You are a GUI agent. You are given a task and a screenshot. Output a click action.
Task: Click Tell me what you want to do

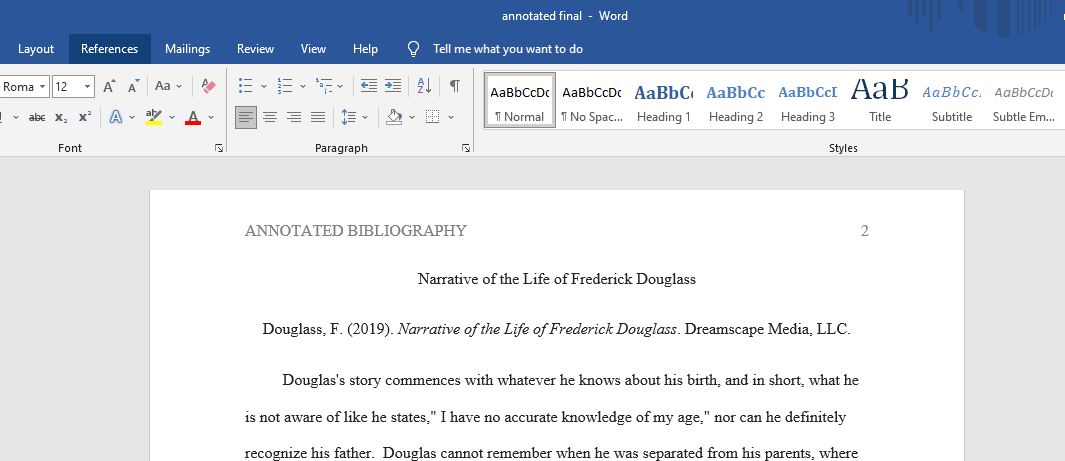(508, 49)
